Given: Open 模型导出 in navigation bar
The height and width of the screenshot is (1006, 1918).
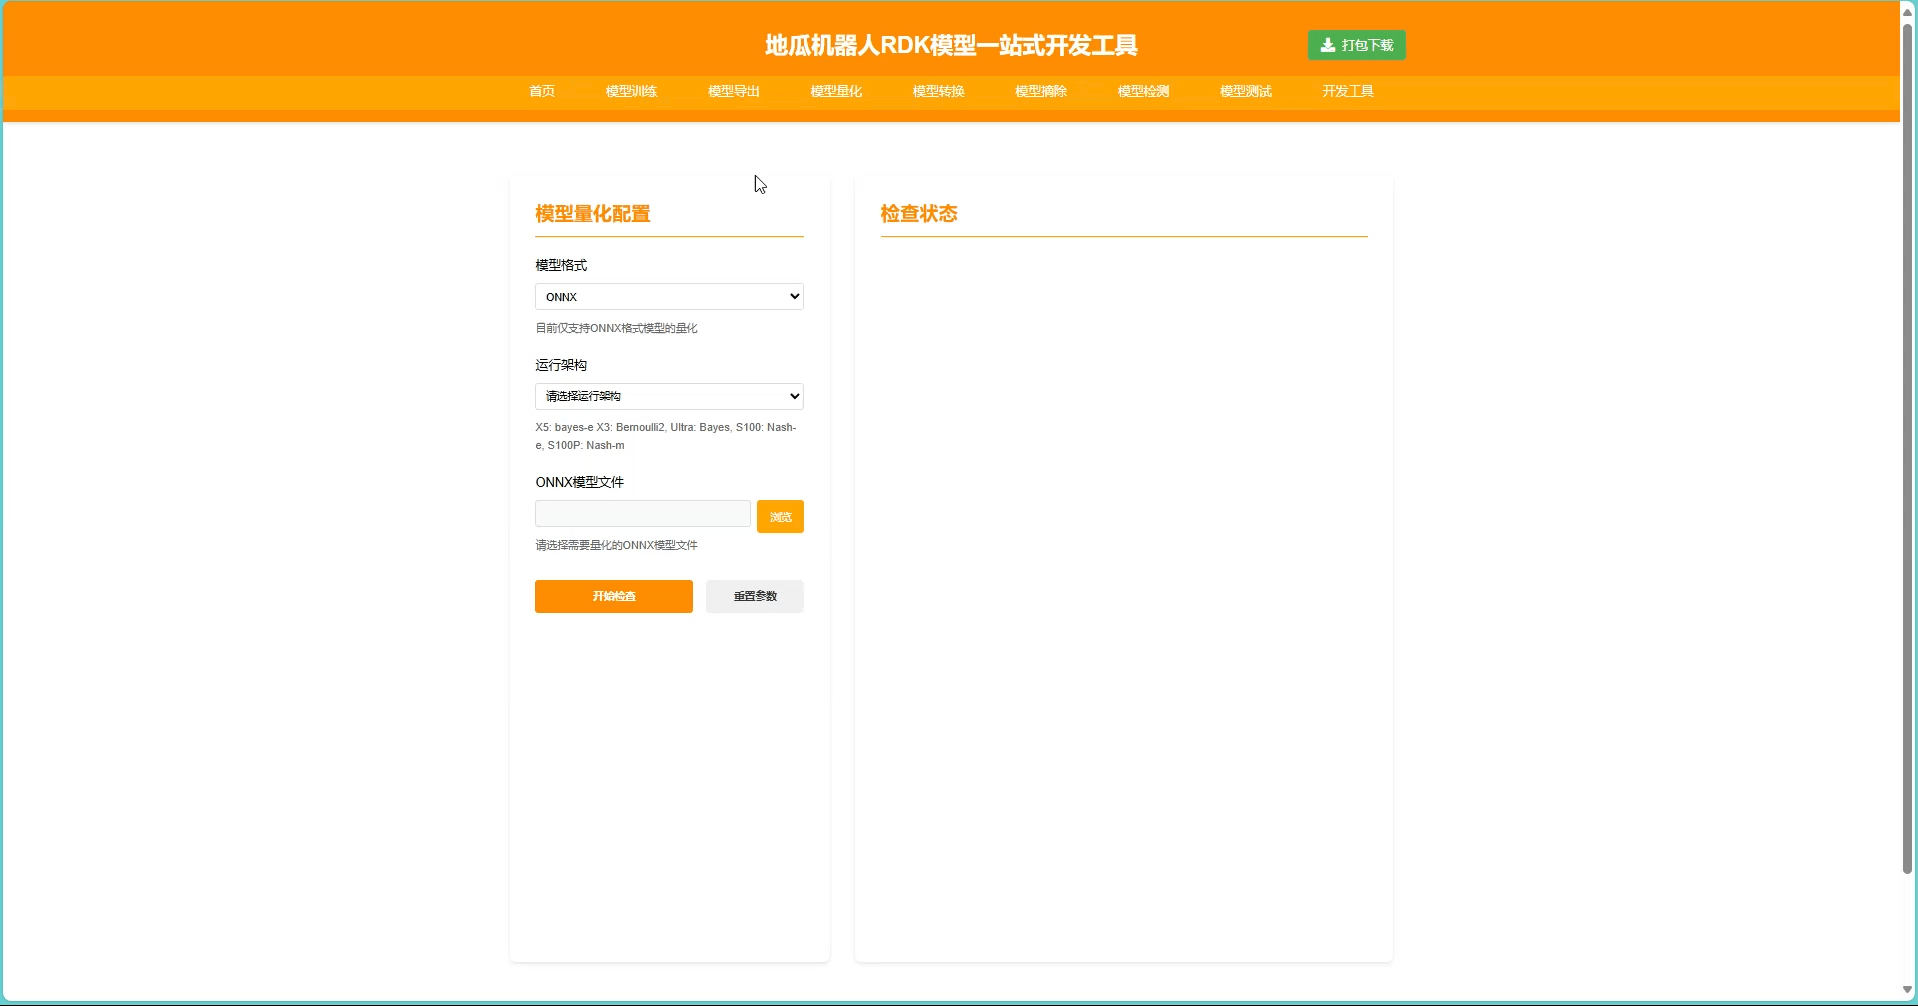Looking at the screenshot, I should (734, 91).
